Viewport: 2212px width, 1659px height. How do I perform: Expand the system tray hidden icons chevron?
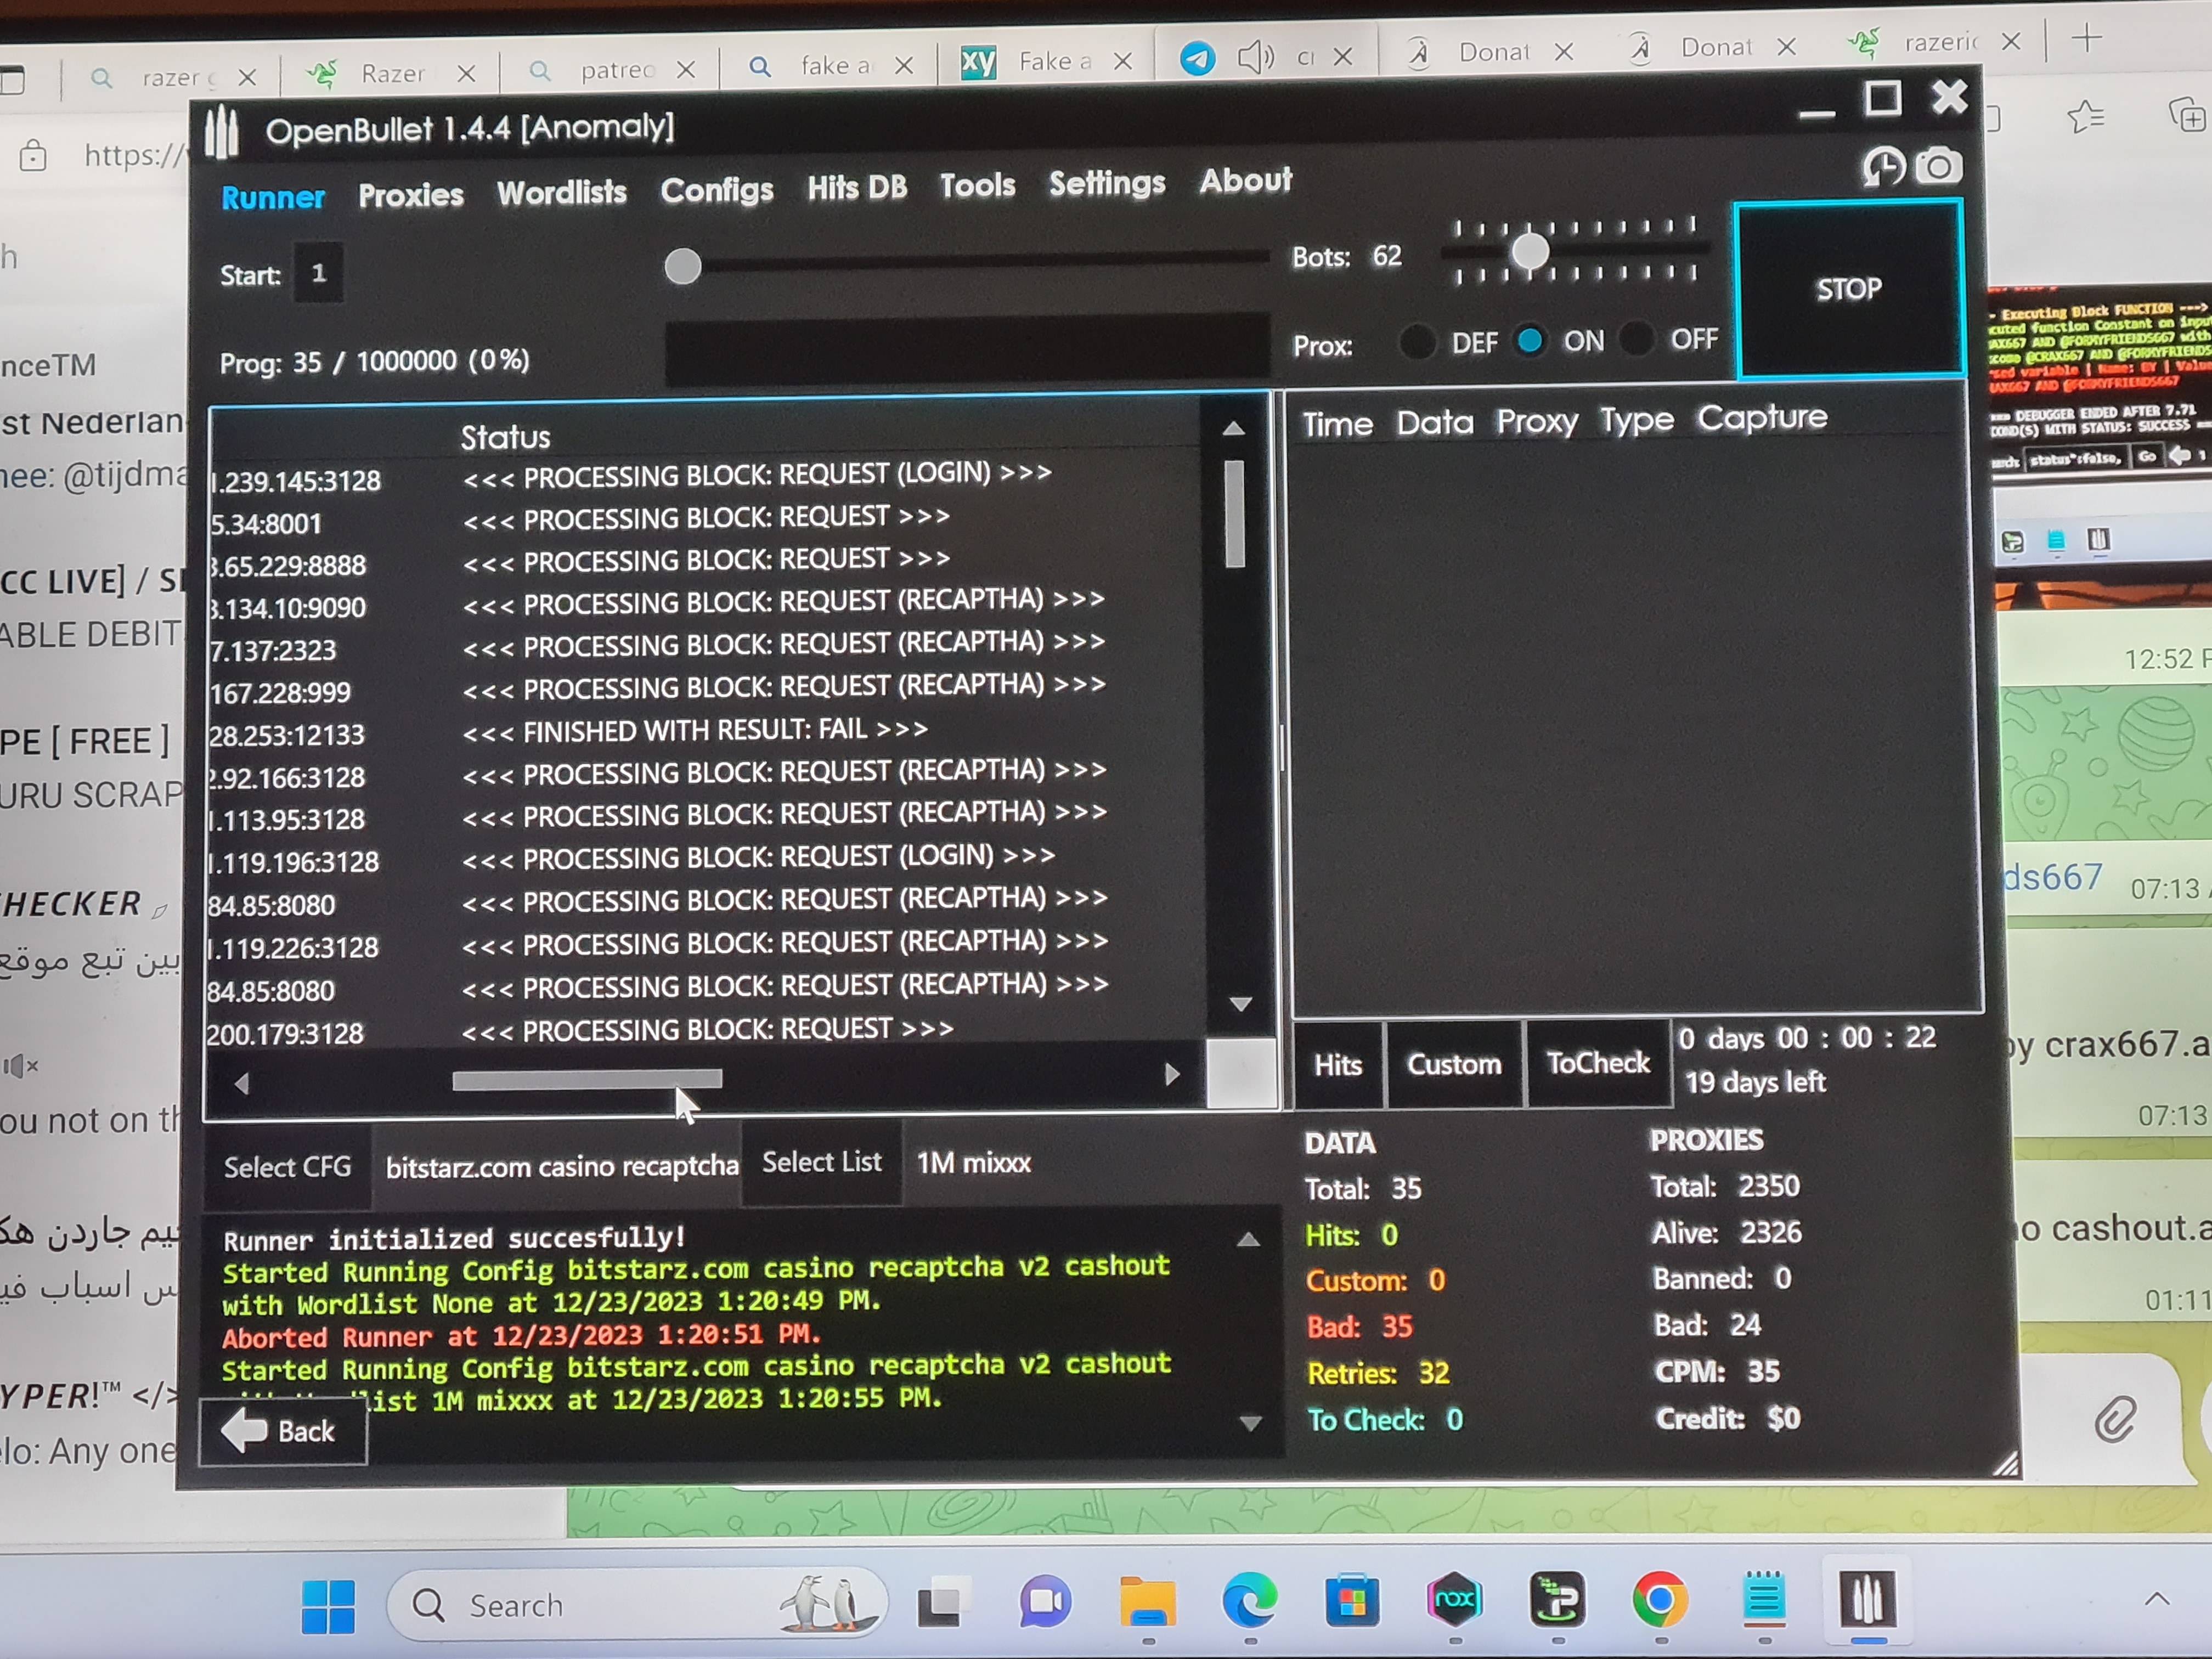[x=2157, y=1599]
